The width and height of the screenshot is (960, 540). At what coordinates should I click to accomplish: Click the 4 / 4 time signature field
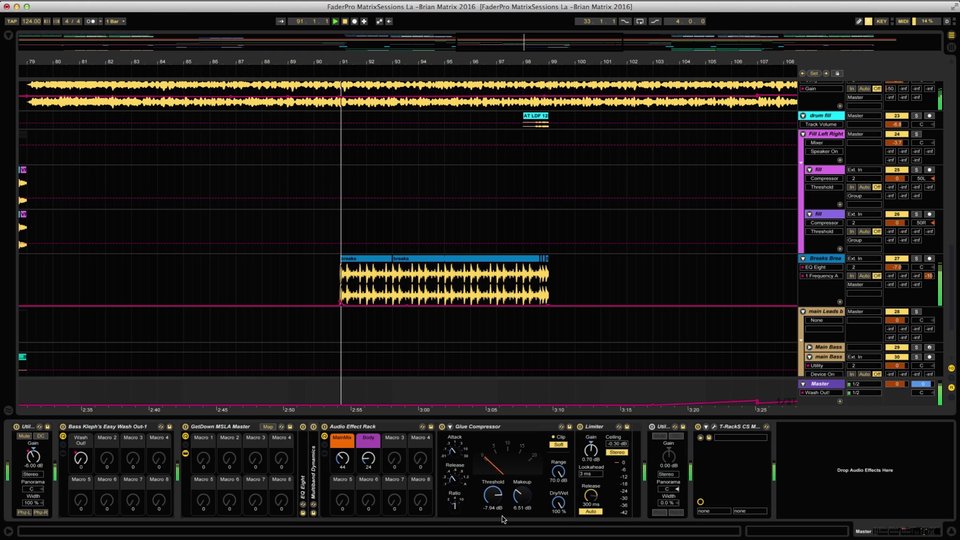[x=73, y=21]
